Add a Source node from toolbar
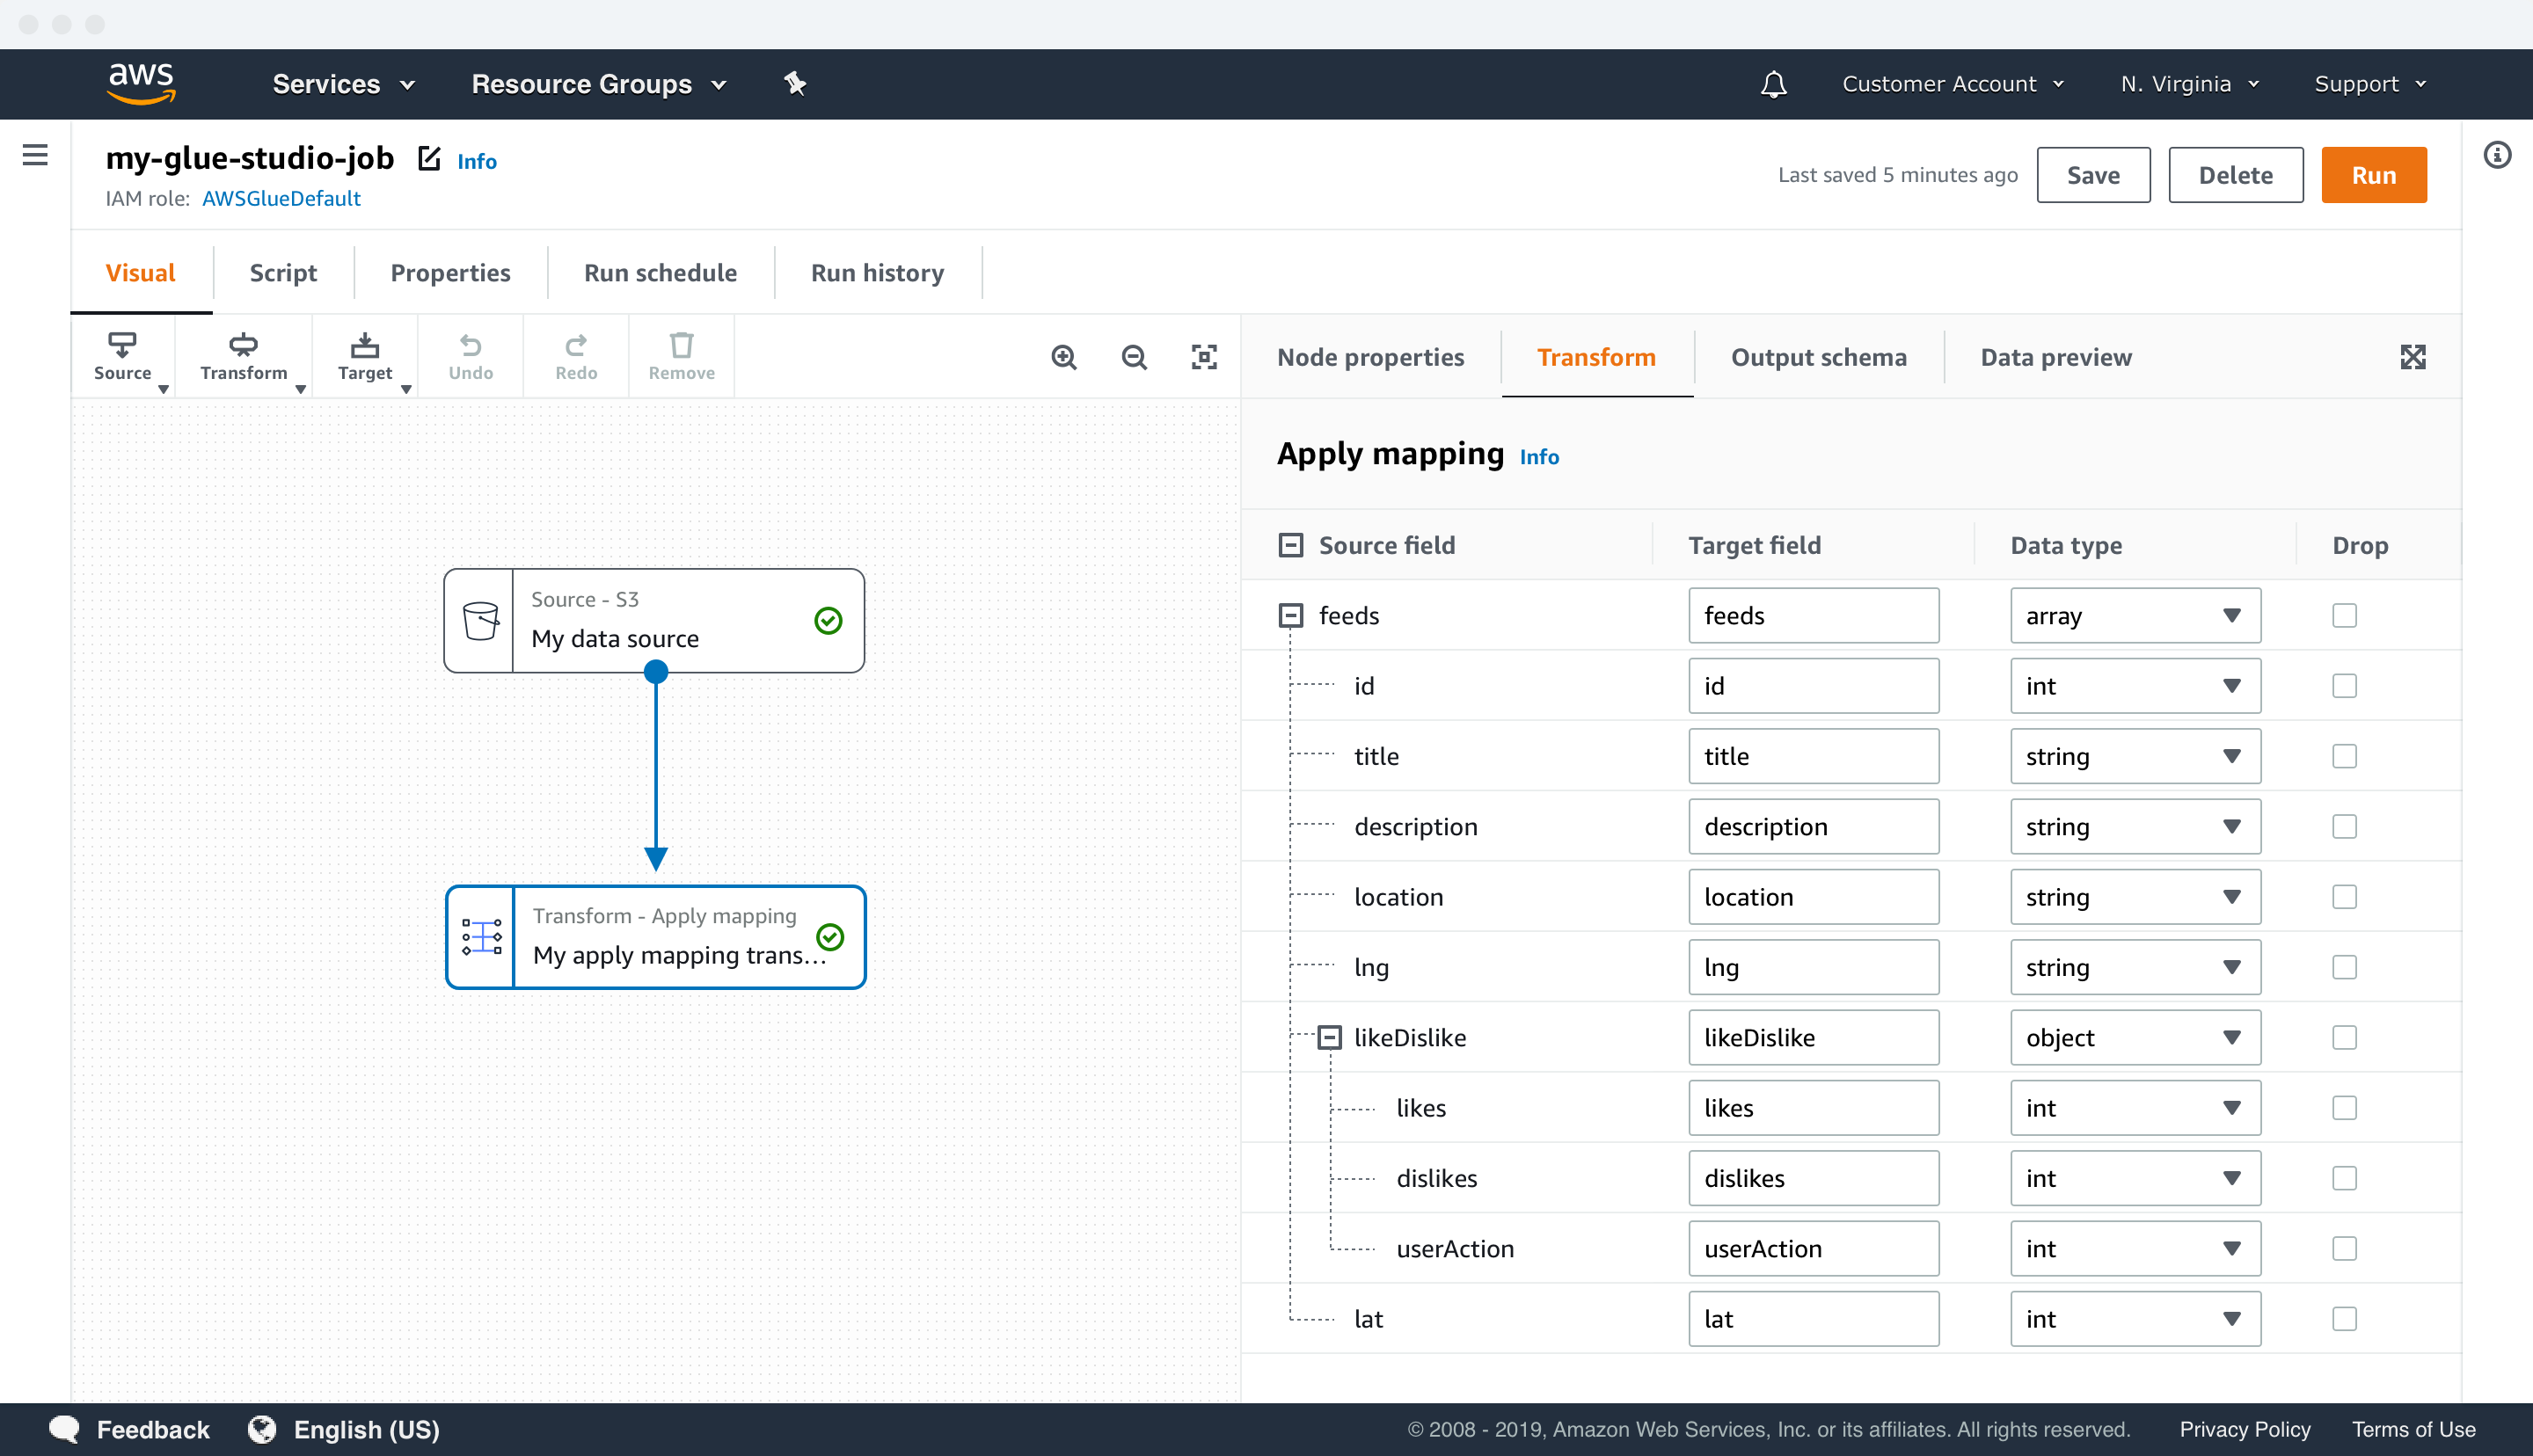This screenshot has height=1456, width=2533. (x=123, y=357)
